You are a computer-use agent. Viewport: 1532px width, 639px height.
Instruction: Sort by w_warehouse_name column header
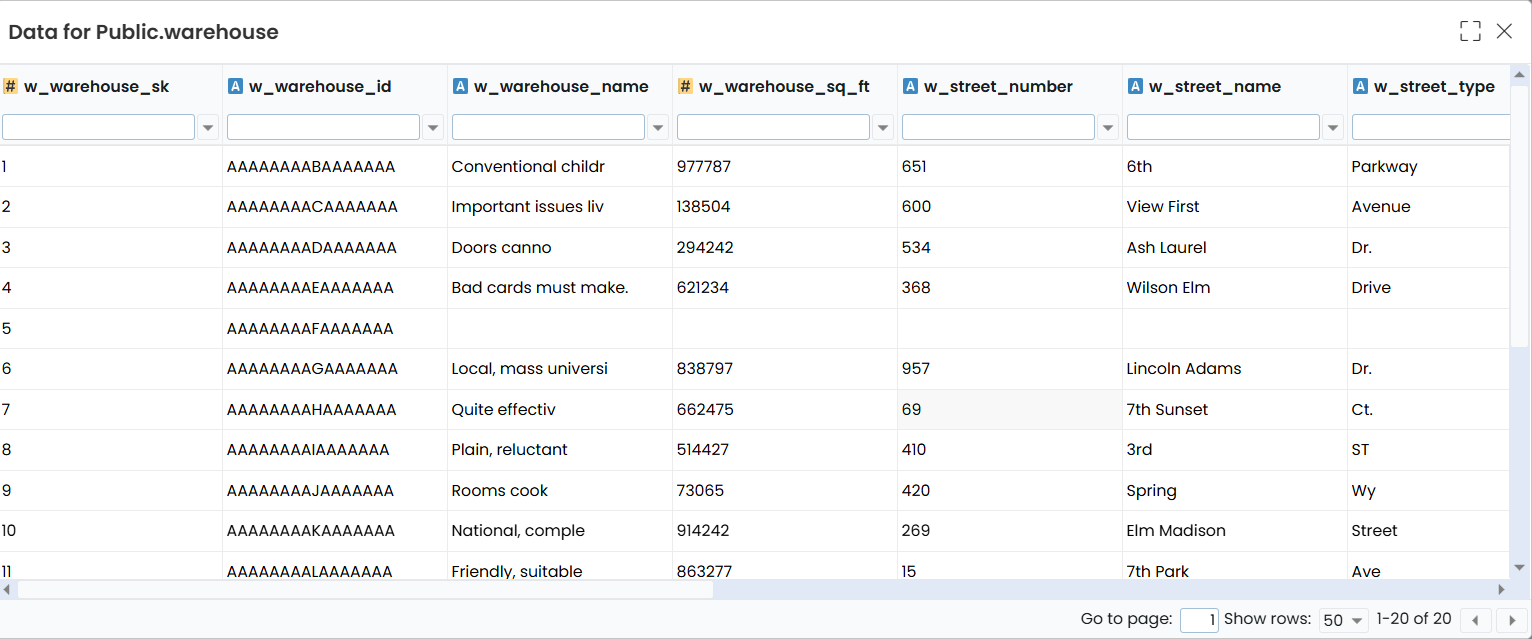coord(561,86)
